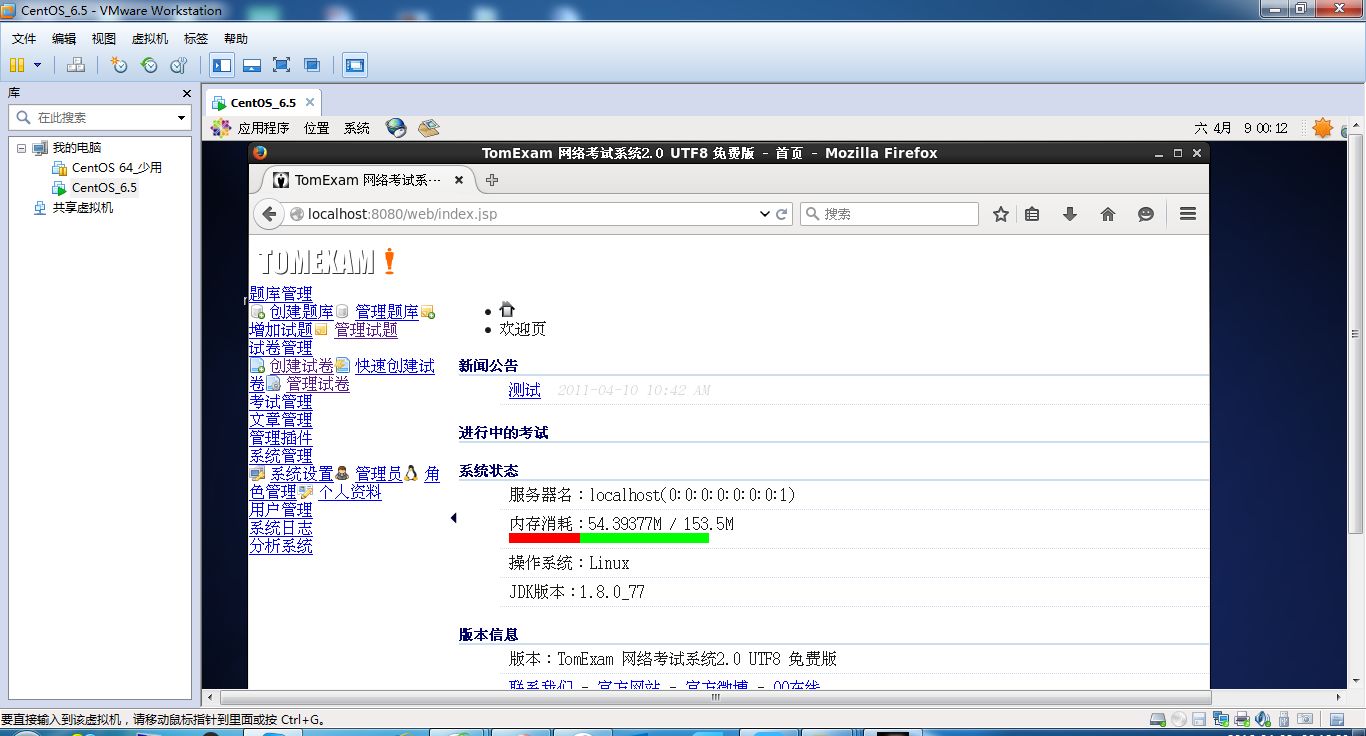Click the Firefox address bar URL
1366x736 pixels.
point(402,214)
